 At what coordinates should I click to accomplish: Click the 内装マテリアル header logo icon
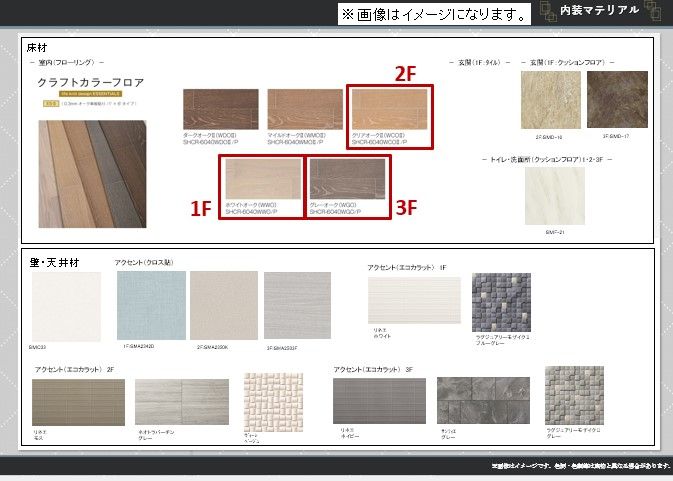[x=653, y=11]
